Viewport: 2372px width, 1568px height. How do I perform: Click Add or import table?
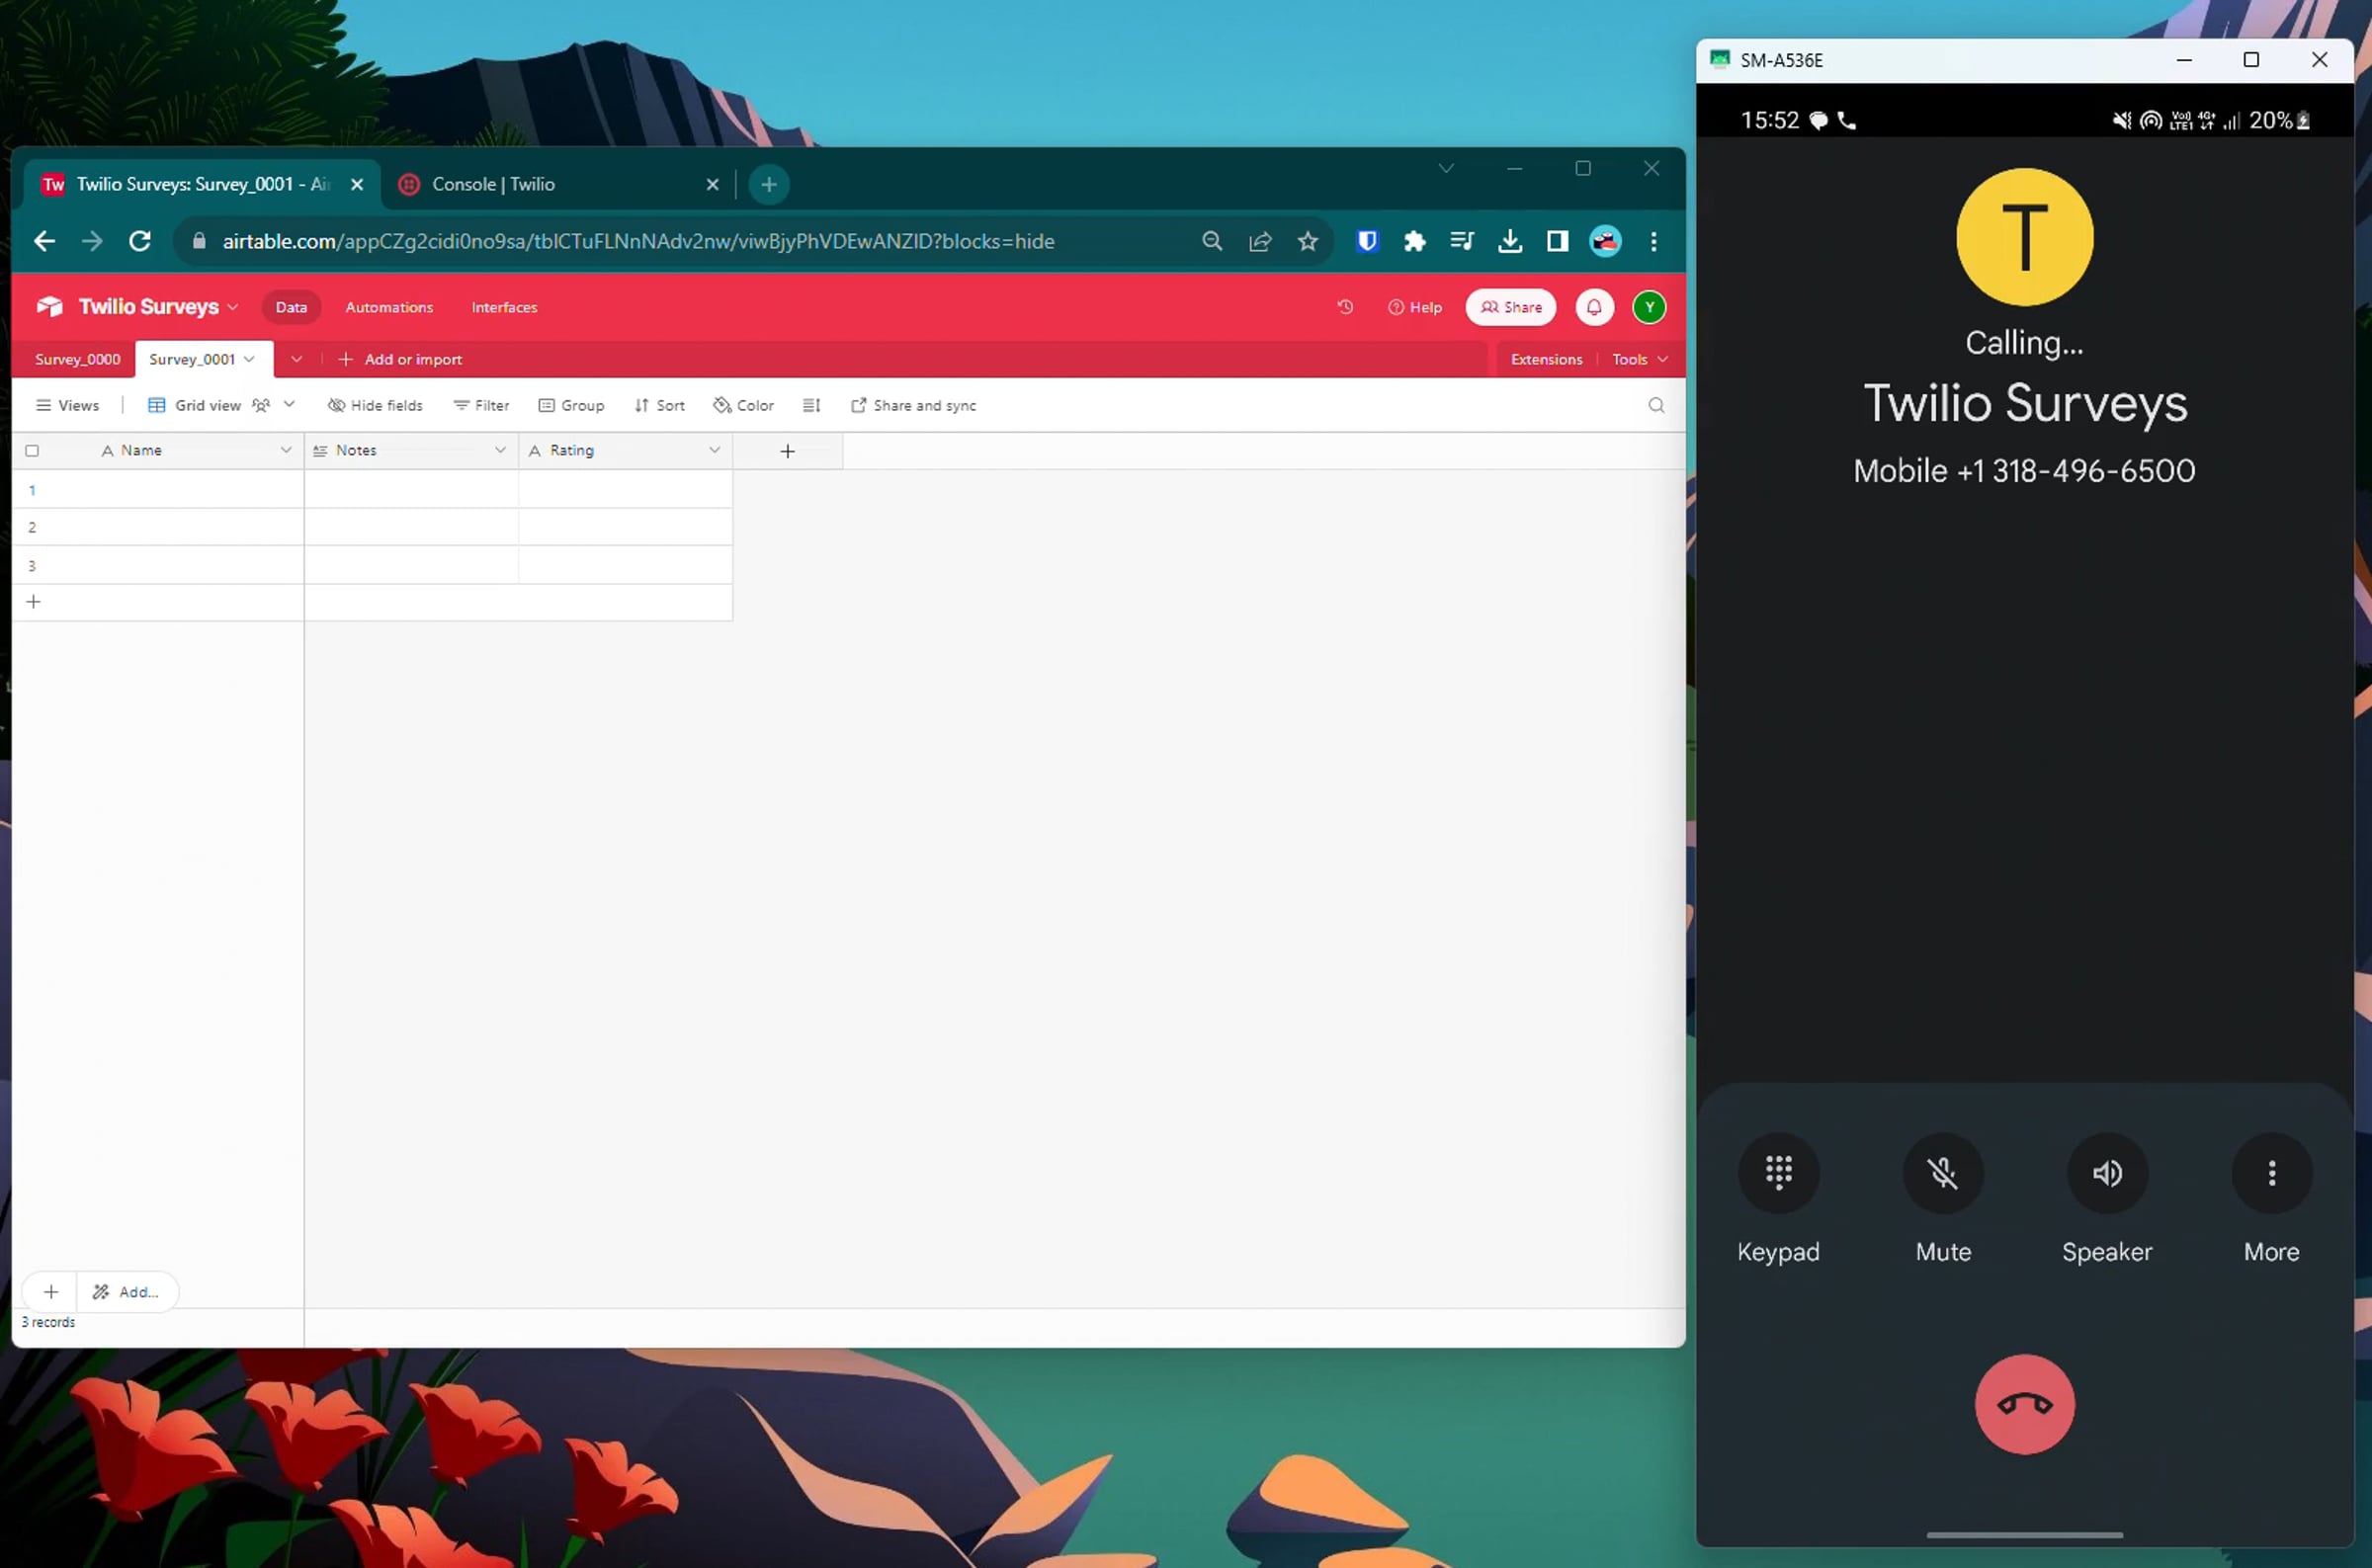[400, 359]
